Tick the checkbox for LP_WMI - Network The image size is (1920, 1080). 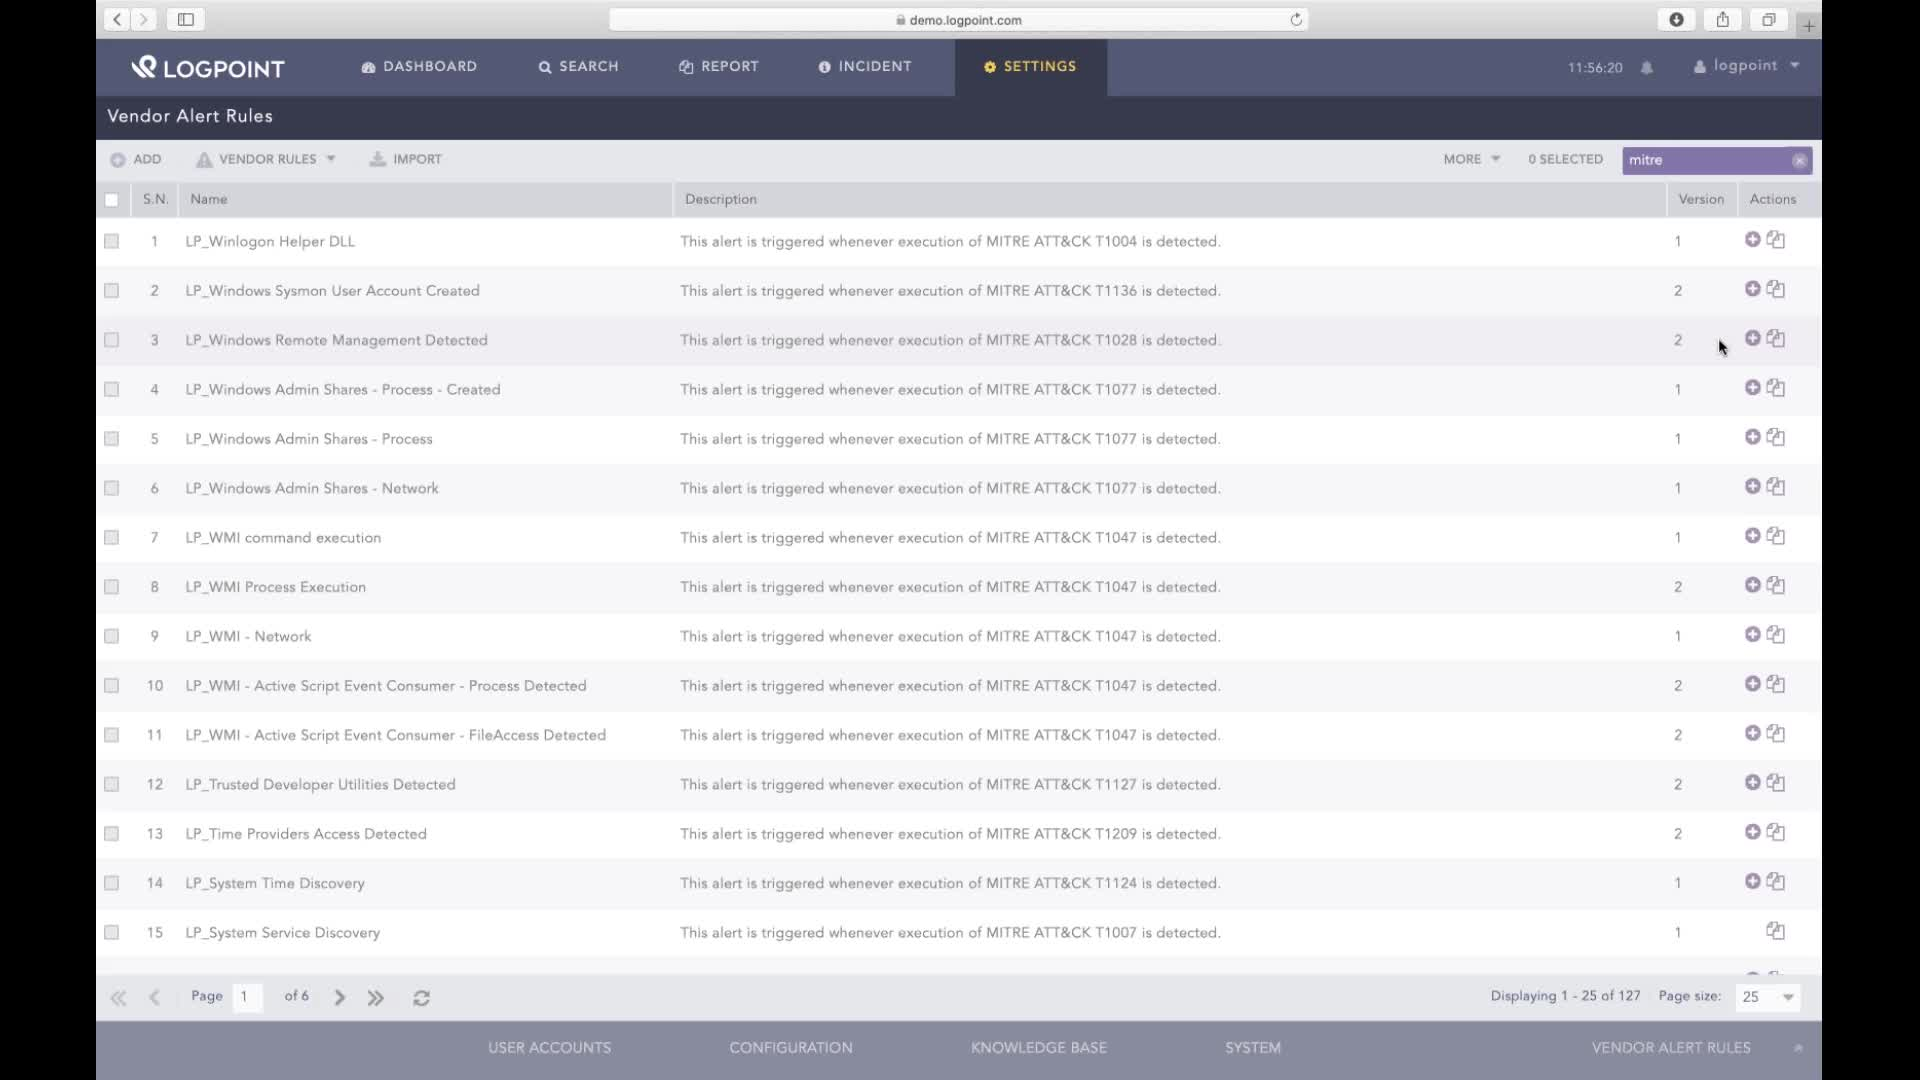[111, 635]
